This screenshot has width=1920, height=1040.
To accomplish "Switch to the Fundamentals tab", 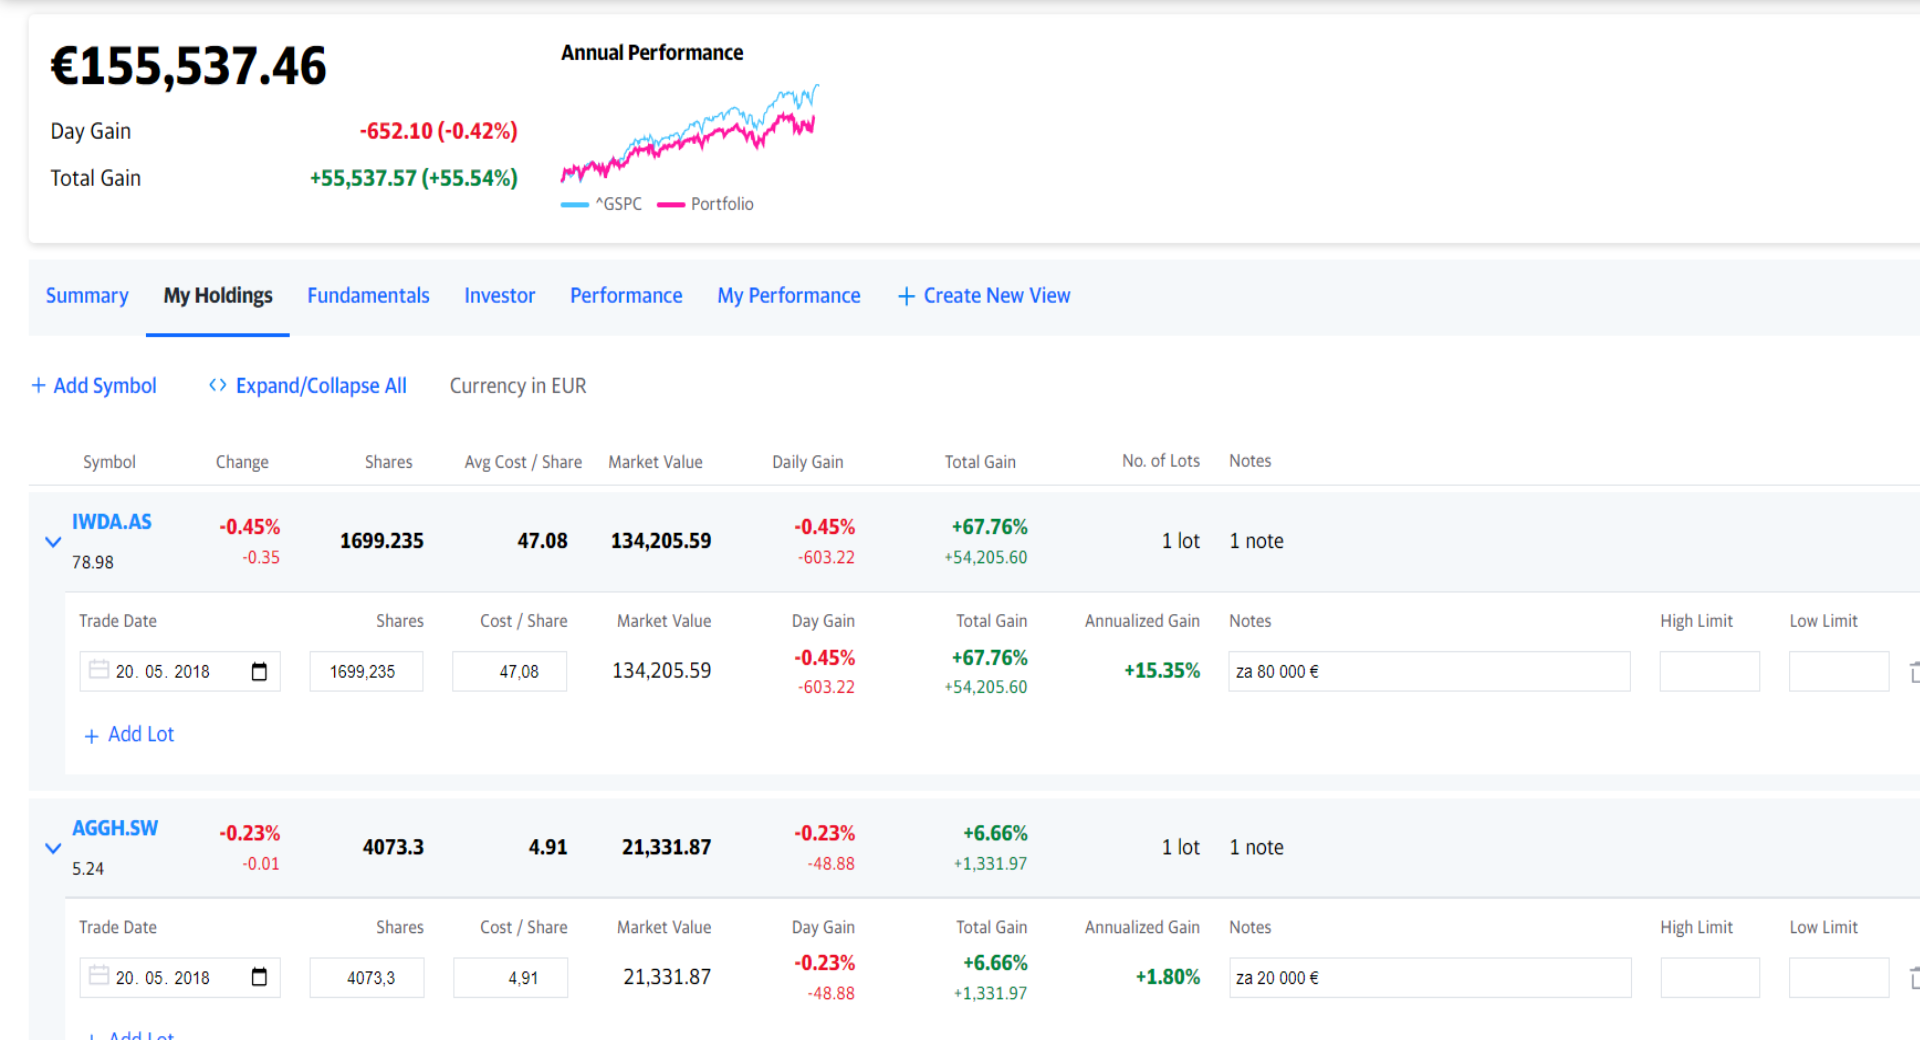I will point(368,296).
